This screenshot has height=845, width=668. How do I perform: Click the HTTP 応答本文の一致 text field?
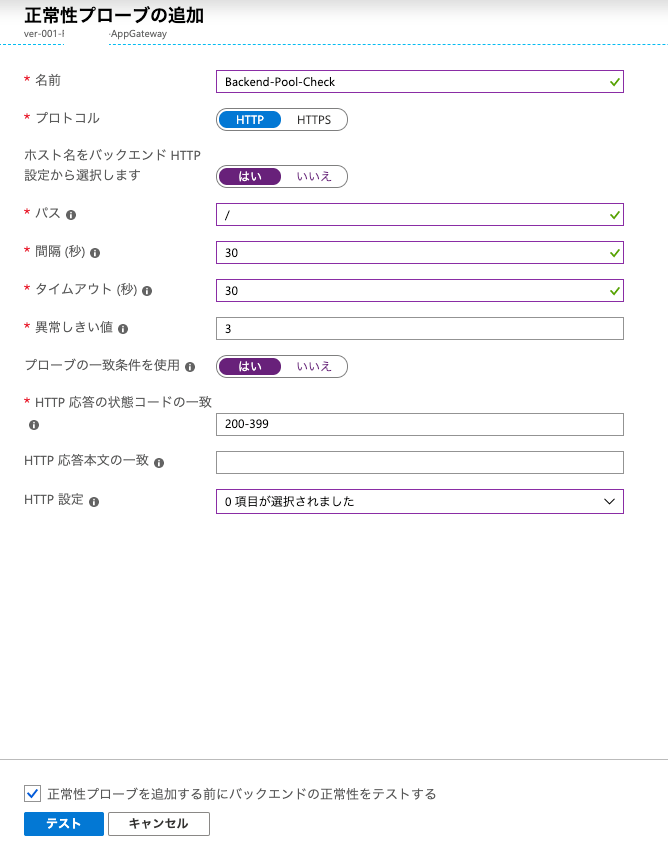pos(419,462)
